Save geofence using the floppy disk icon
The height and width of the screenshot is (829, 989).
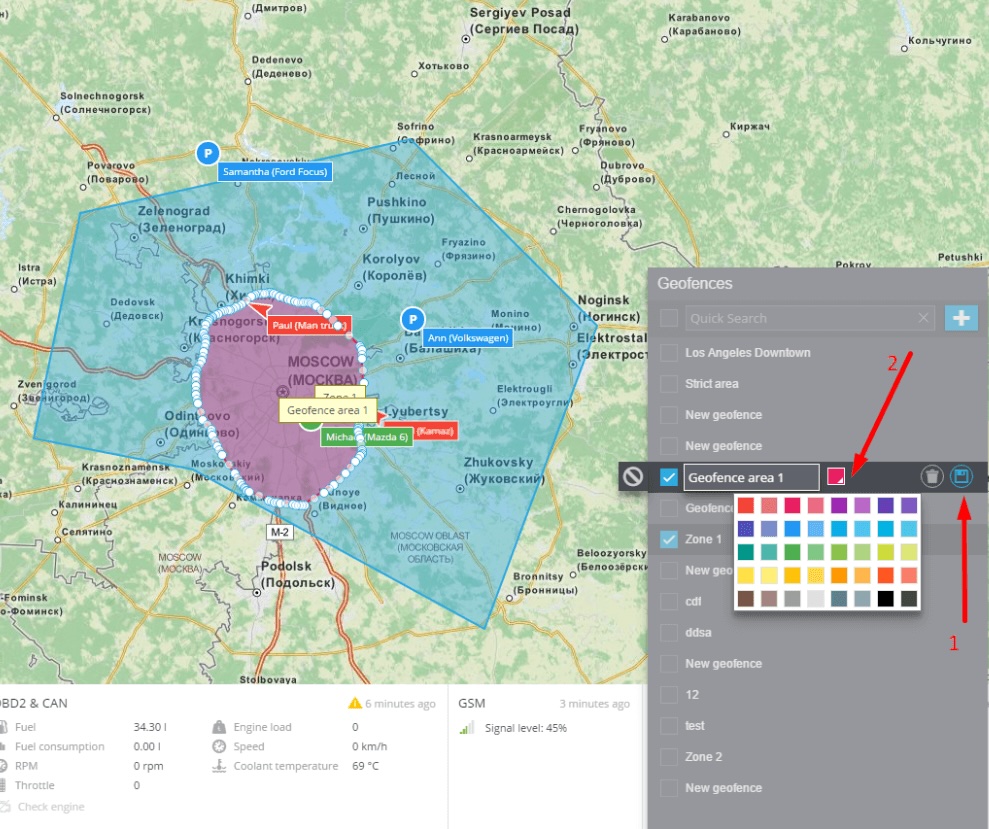tap(961, 477)
